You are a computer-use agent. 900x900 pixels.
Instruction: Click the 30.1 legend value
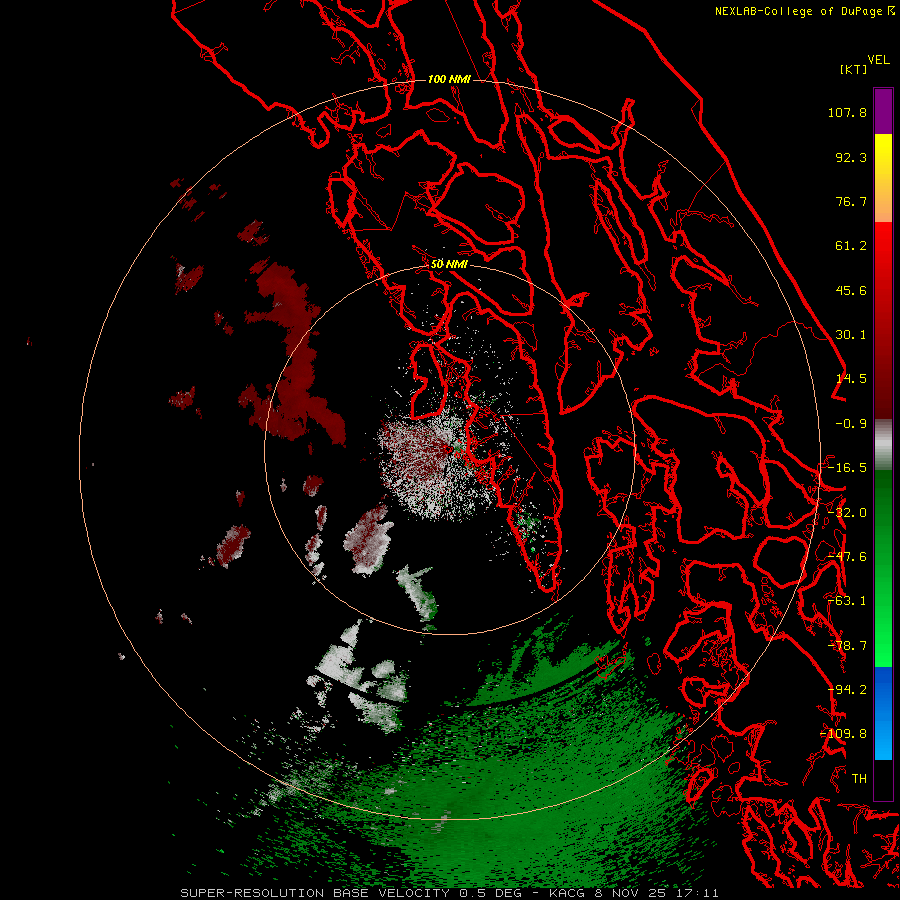(x=851, y=335)
